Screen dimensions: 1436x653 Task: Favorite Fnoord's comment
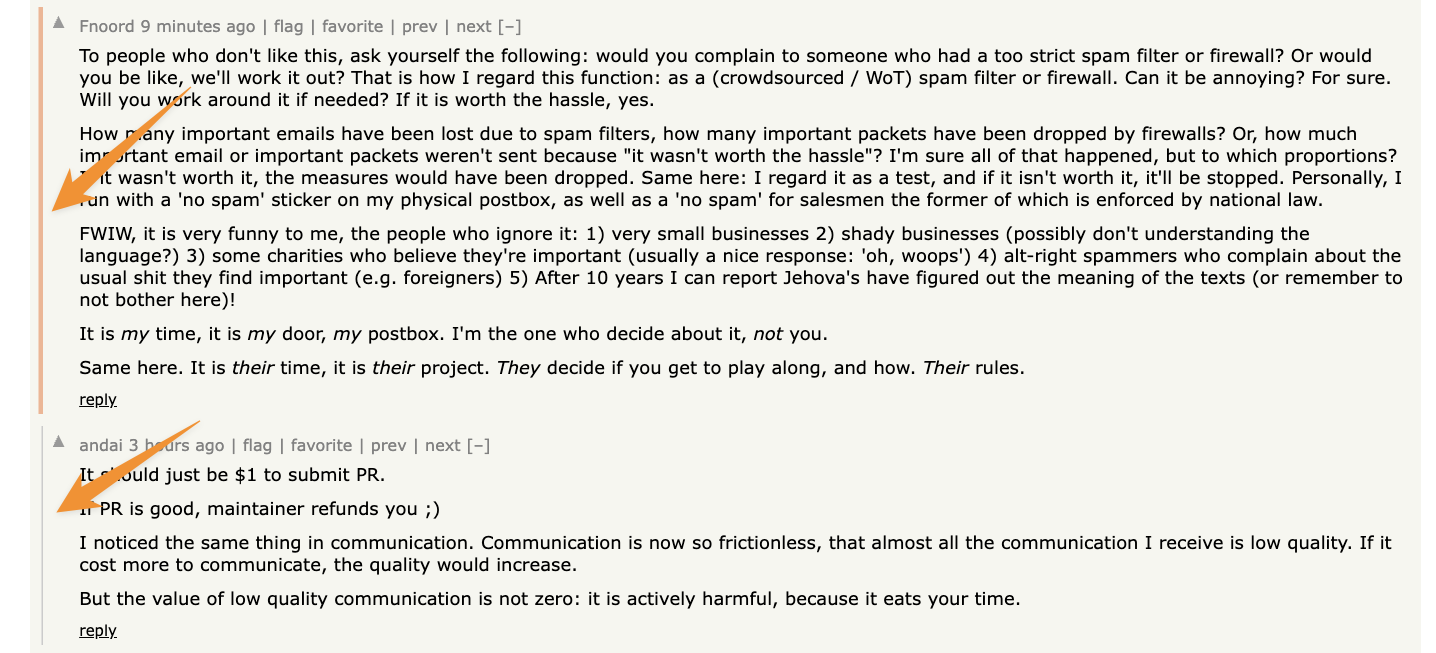[x=351, y=27]
